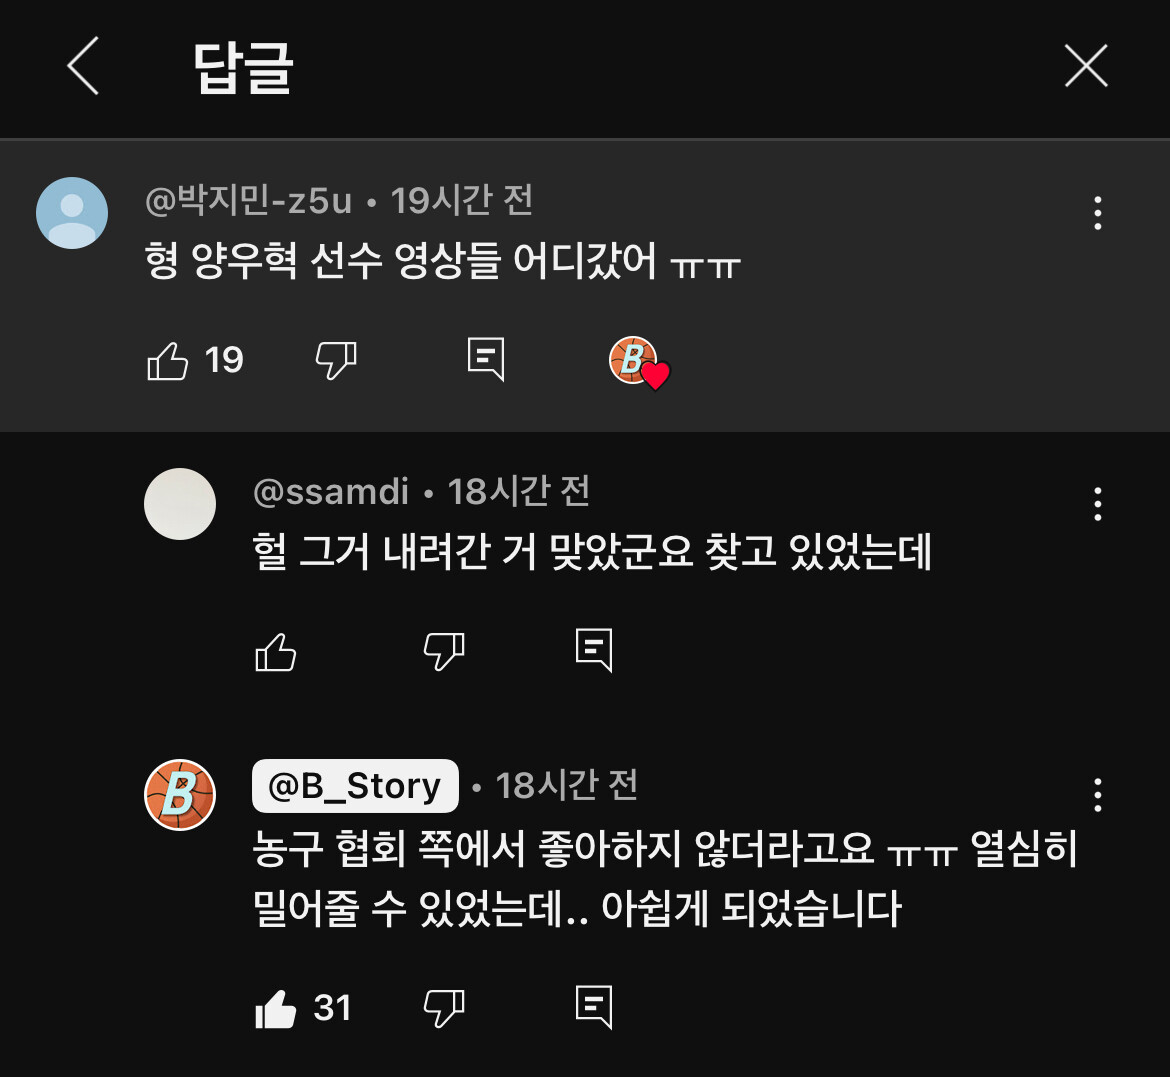Go back with the left arrow
The image size is (1170, 1077).
pos(83,66)
